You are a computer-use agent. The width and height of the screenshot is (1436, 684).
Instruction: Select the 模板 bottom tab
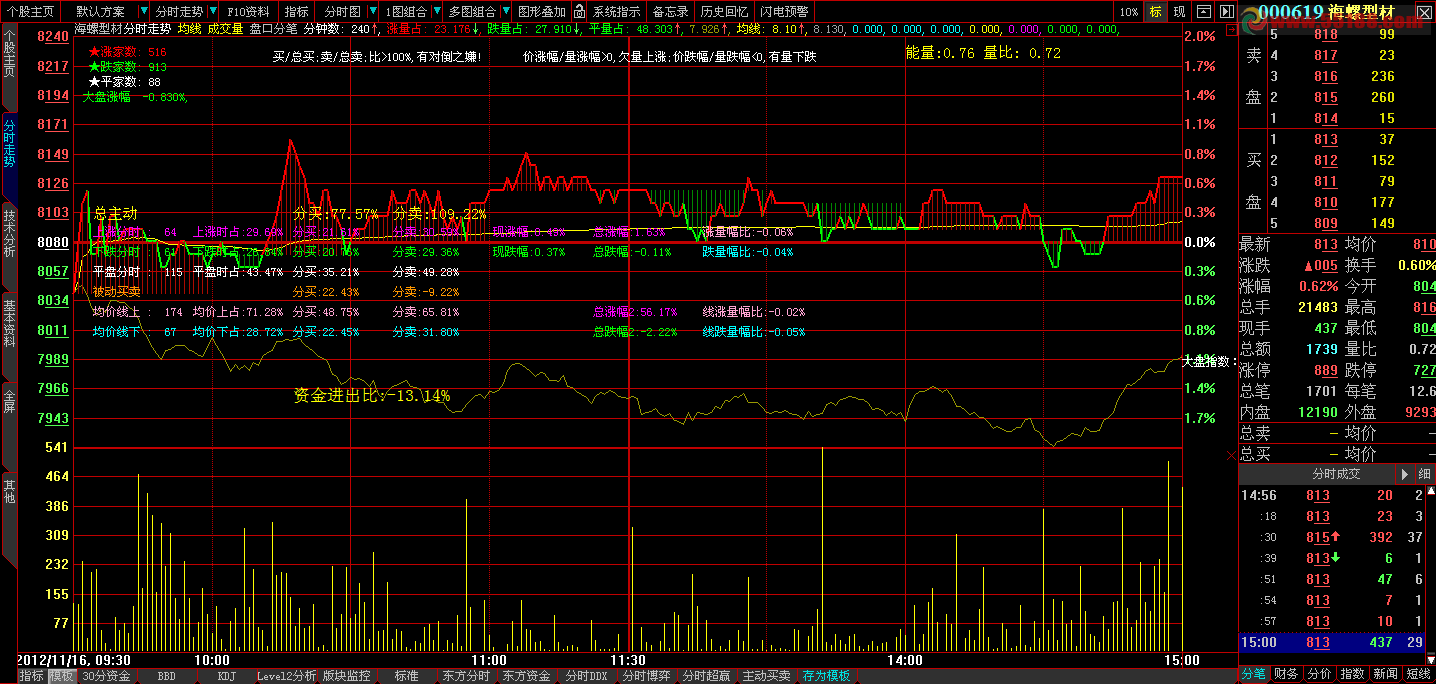click(x=62, y=676)
